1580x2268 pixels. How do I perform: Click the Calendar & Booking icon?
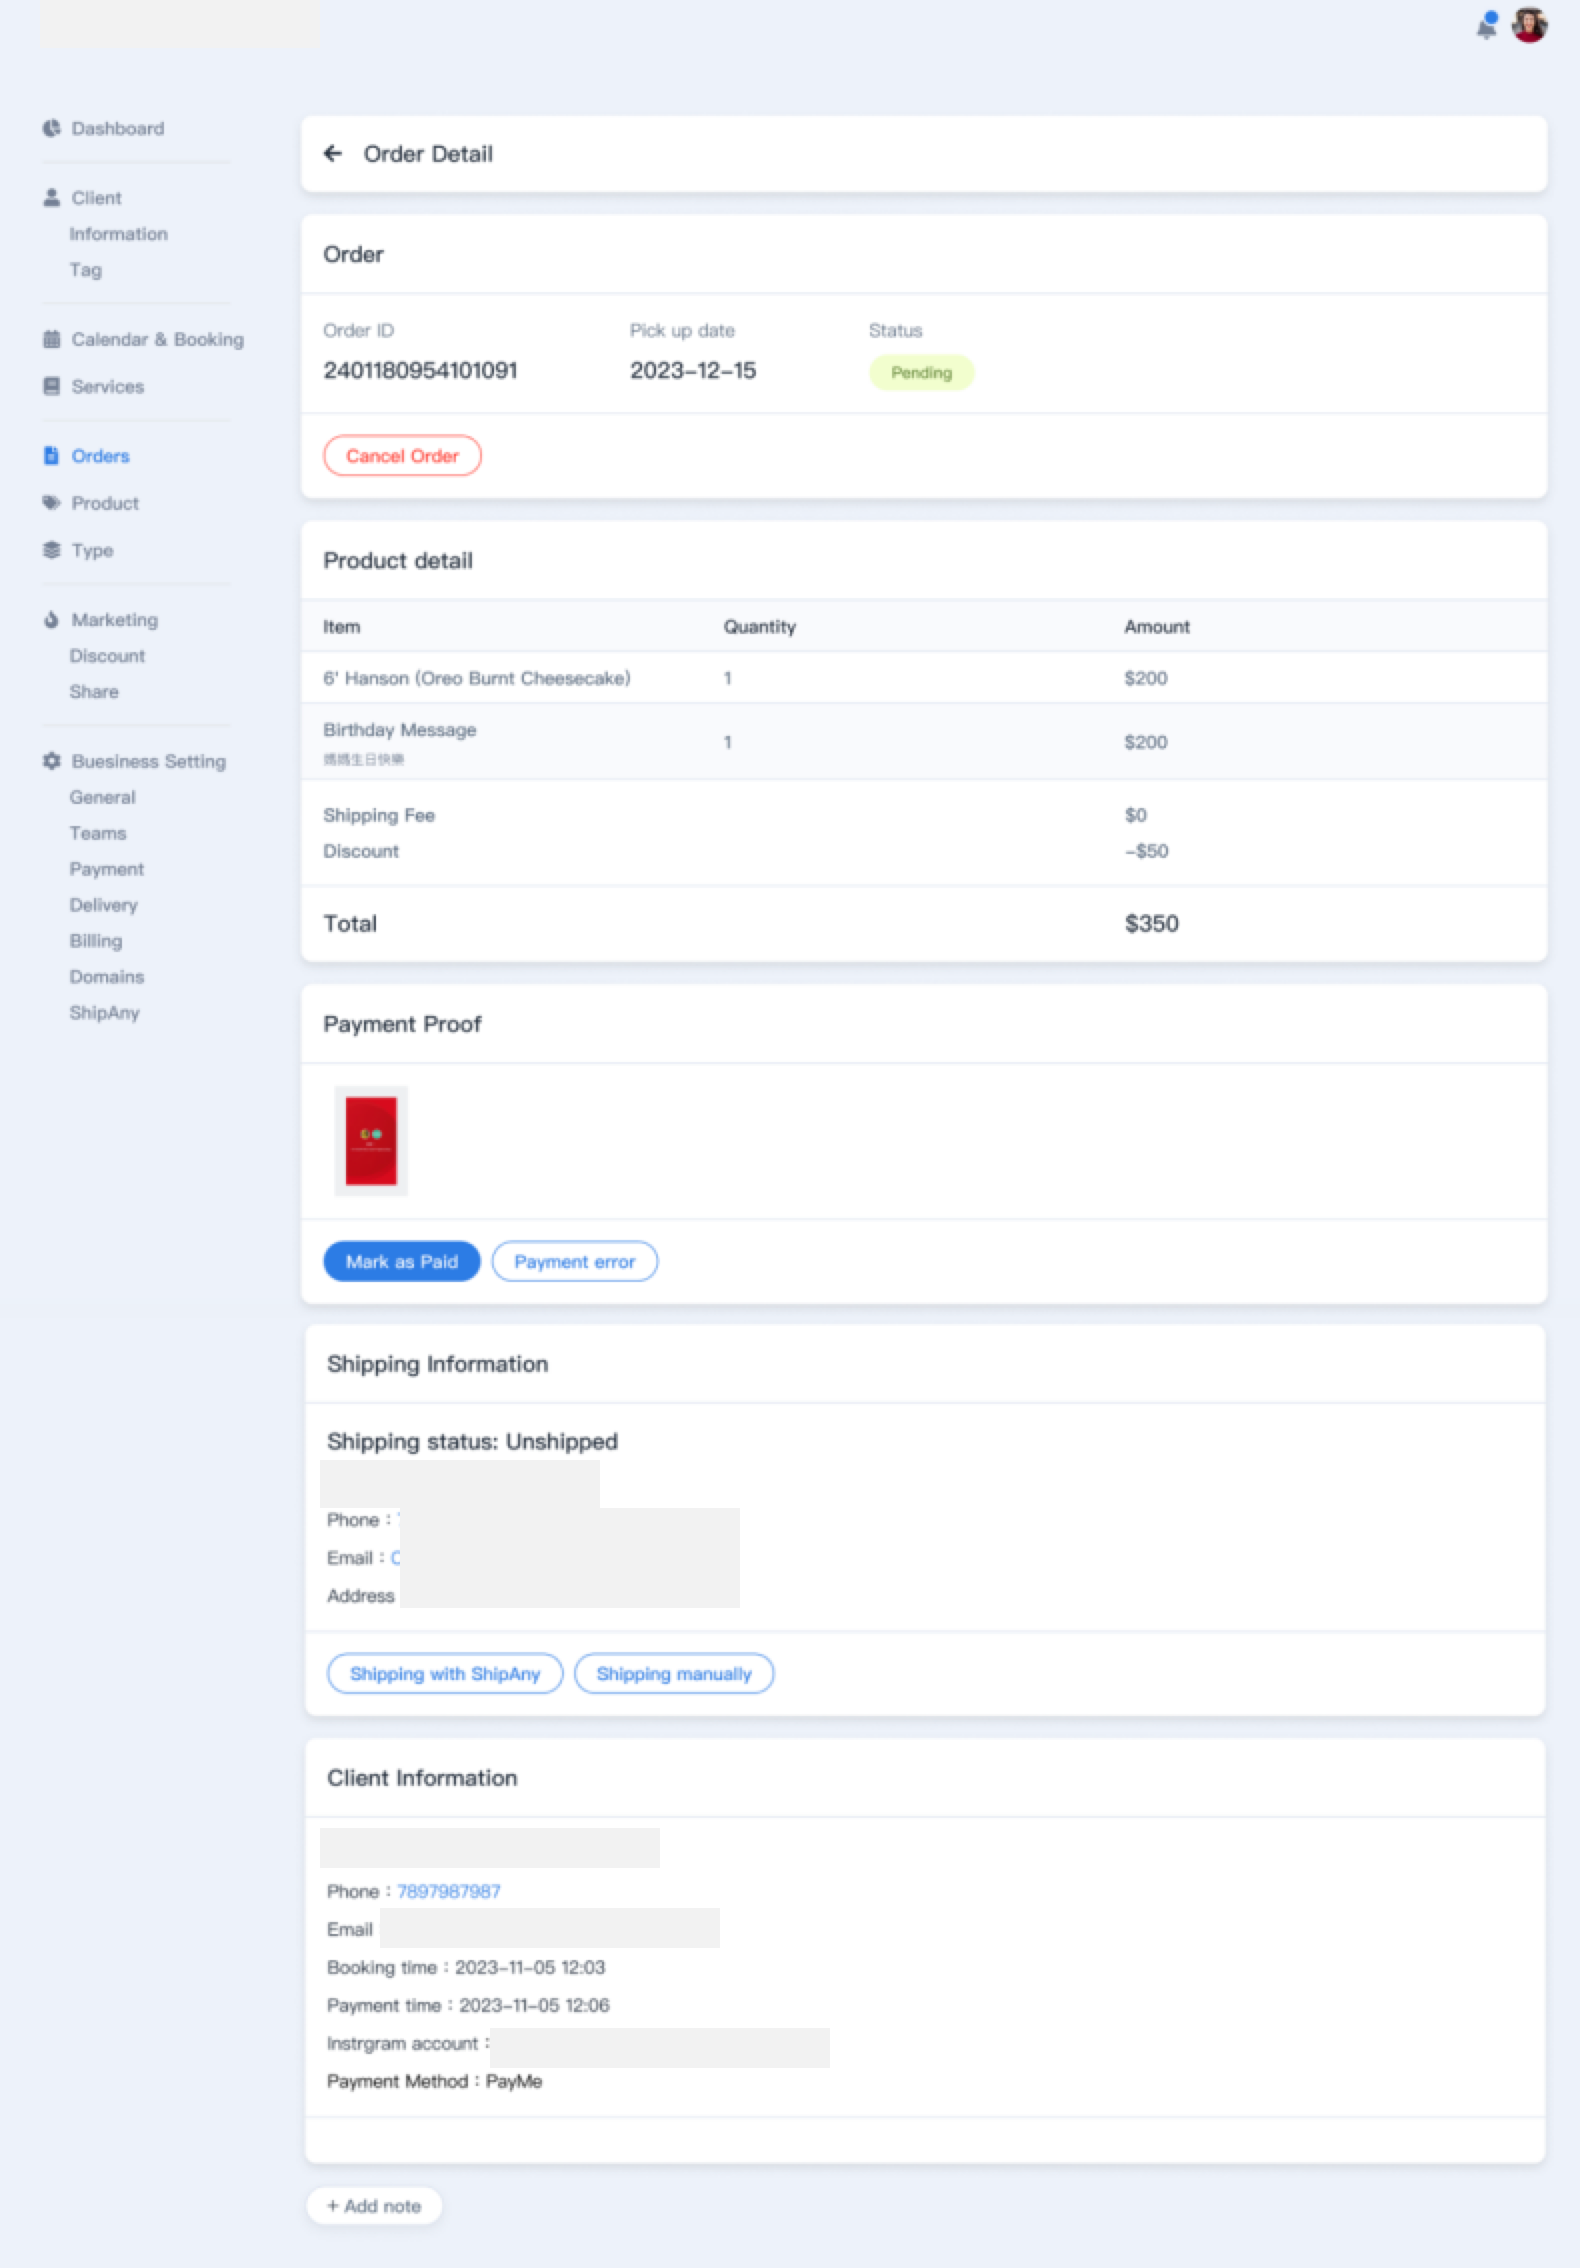pos(51,339)
